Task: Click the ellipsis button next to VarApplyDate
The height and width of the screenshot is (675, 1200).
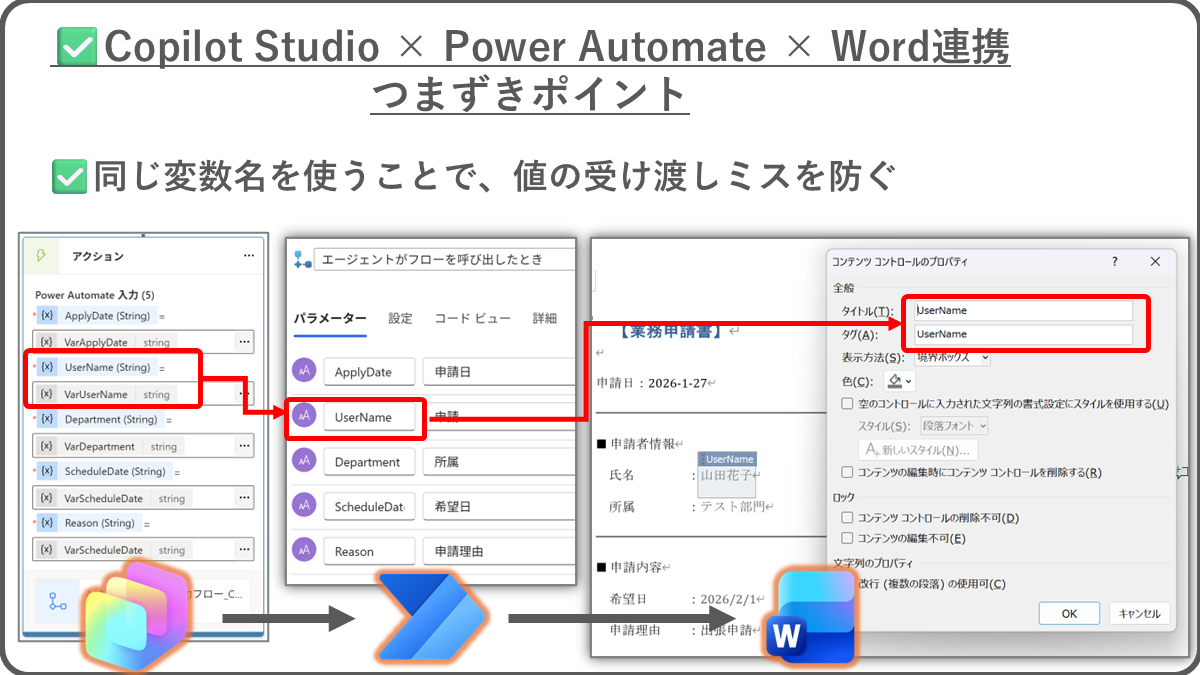Action: (x=243, y=342)
